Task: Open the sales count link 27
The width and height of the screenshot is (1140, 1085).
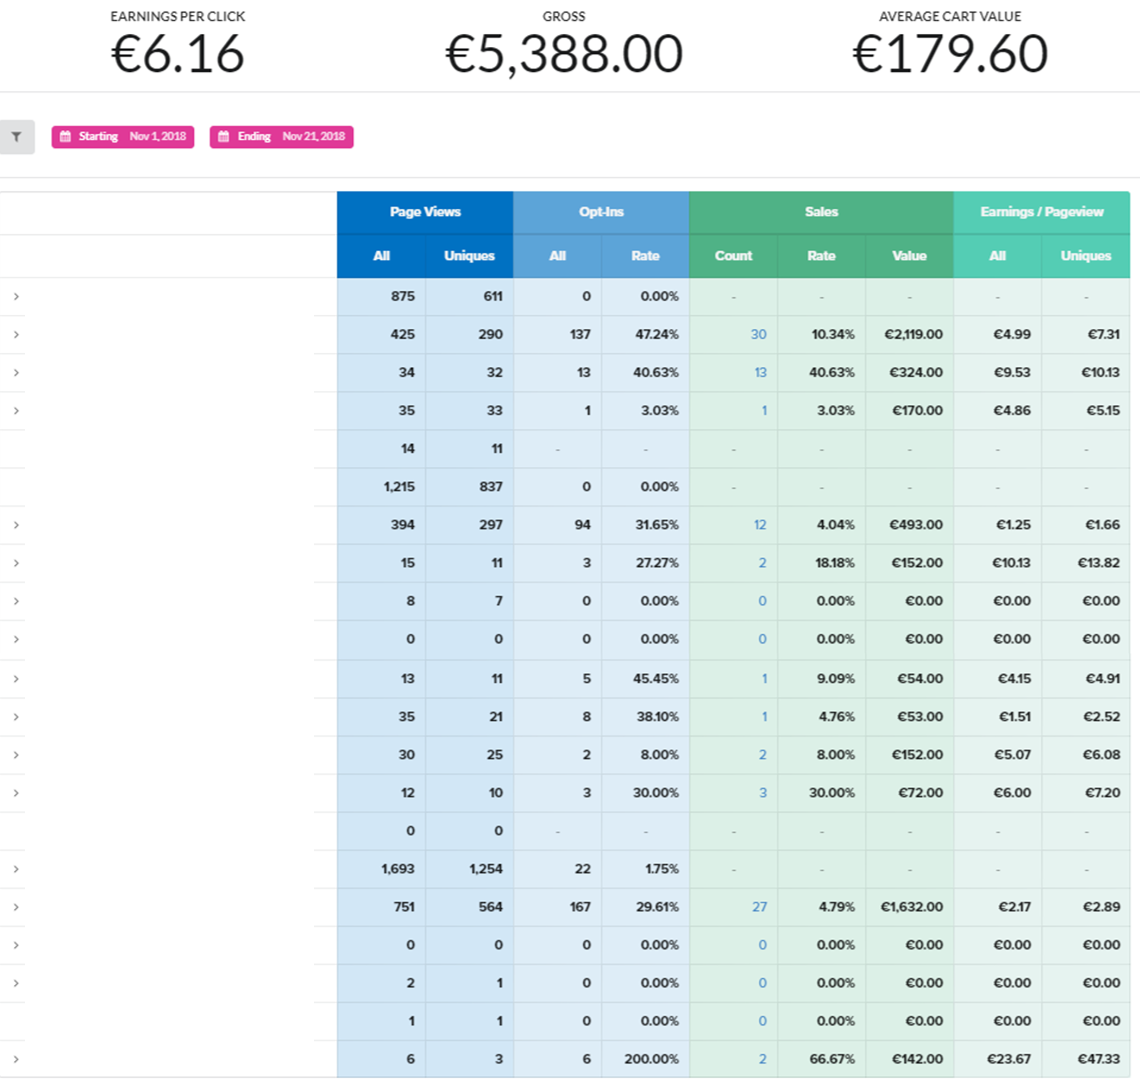Action: coord(759,907)
